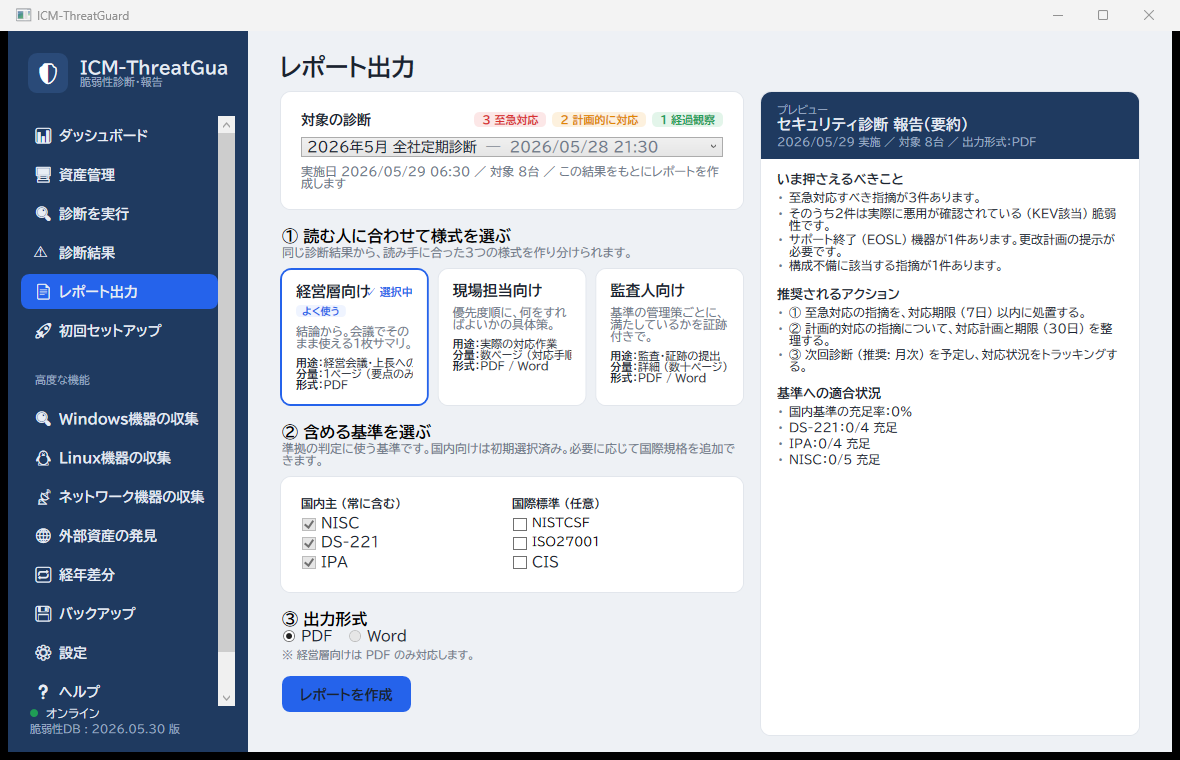Click the Windows機器の収集 search icon
This screenshot has height=760, width=1180.
pos(43,419)
